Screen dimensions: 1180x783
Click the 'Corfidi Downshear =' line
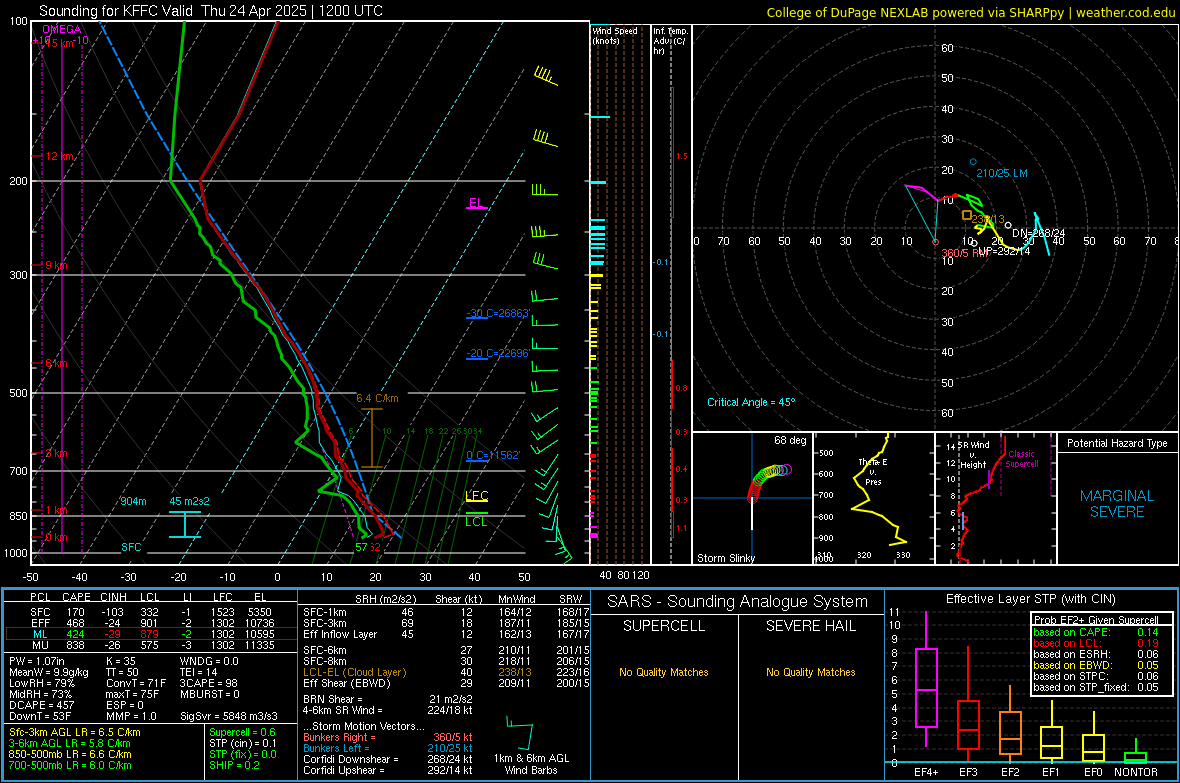pos(388,759)
